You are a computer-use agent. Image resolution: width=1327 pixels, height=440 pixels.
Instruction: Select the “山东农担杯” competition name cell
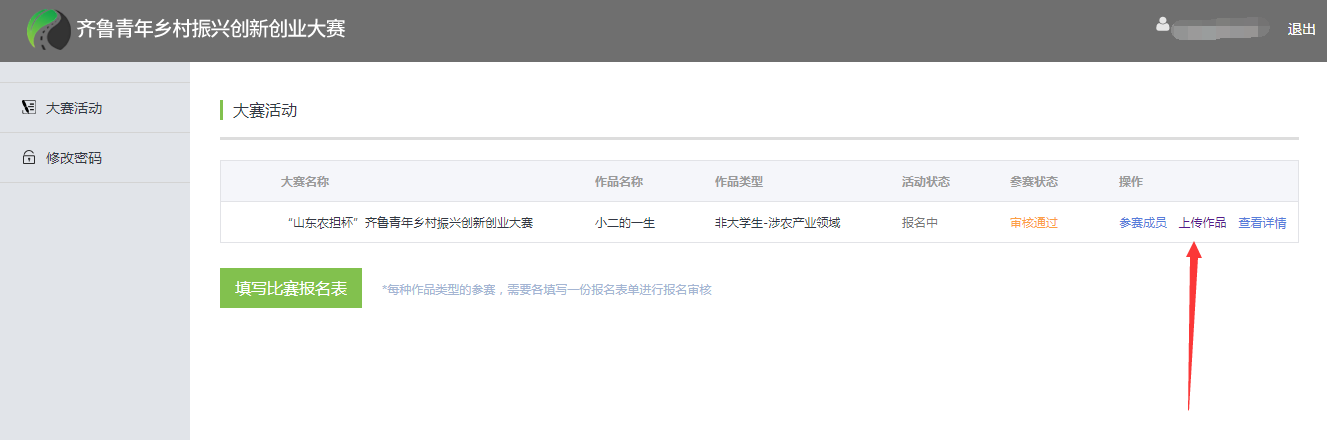[x=409, y=223]
